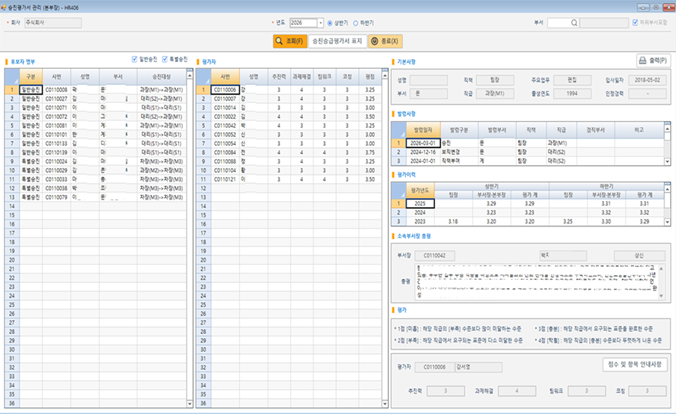The image size is (676, 414).
Task: Click the 종료(X) exit button
Action: (x=385, y=41)
